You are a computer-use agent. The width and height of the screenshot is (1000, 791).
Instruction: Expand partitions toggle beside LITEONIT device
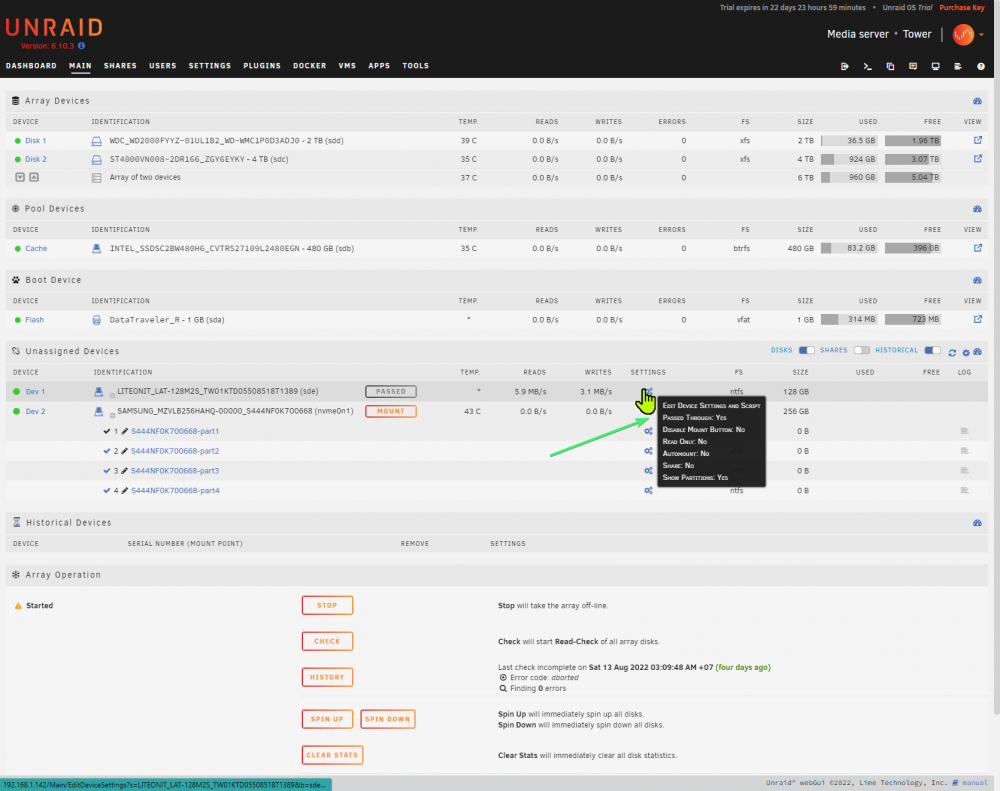[x=112, y=396]
